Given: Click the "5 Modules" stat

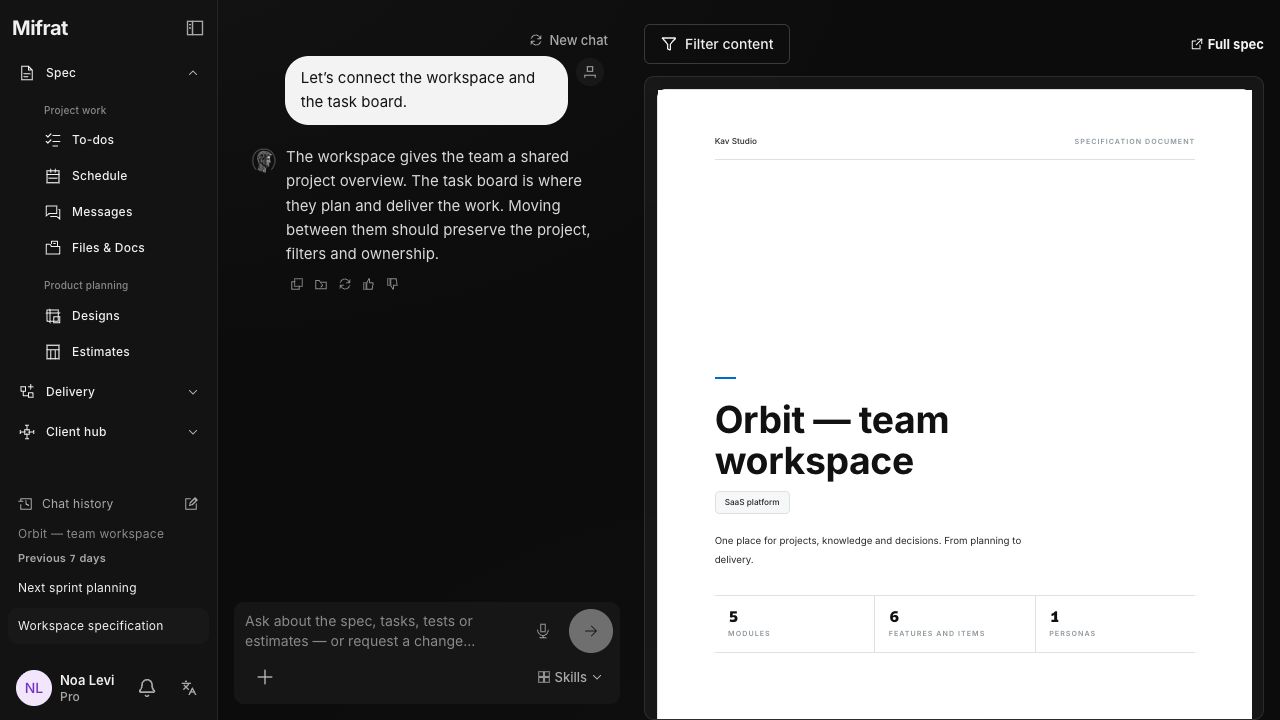Looking at the screenshot, I should 794,624.
